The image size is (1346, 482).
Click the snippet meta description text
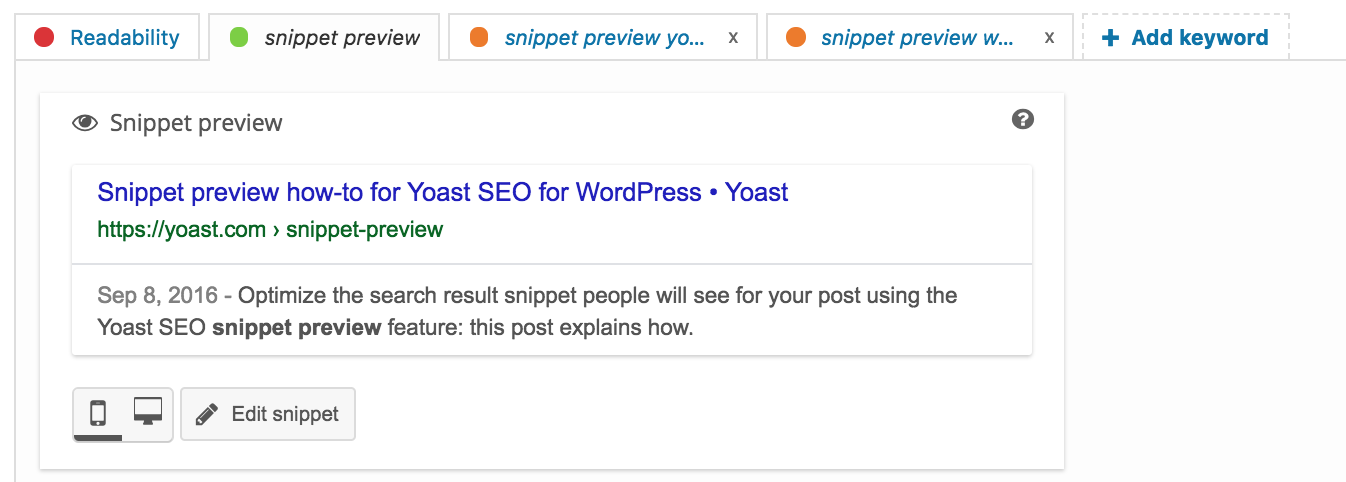click(527, 311)
